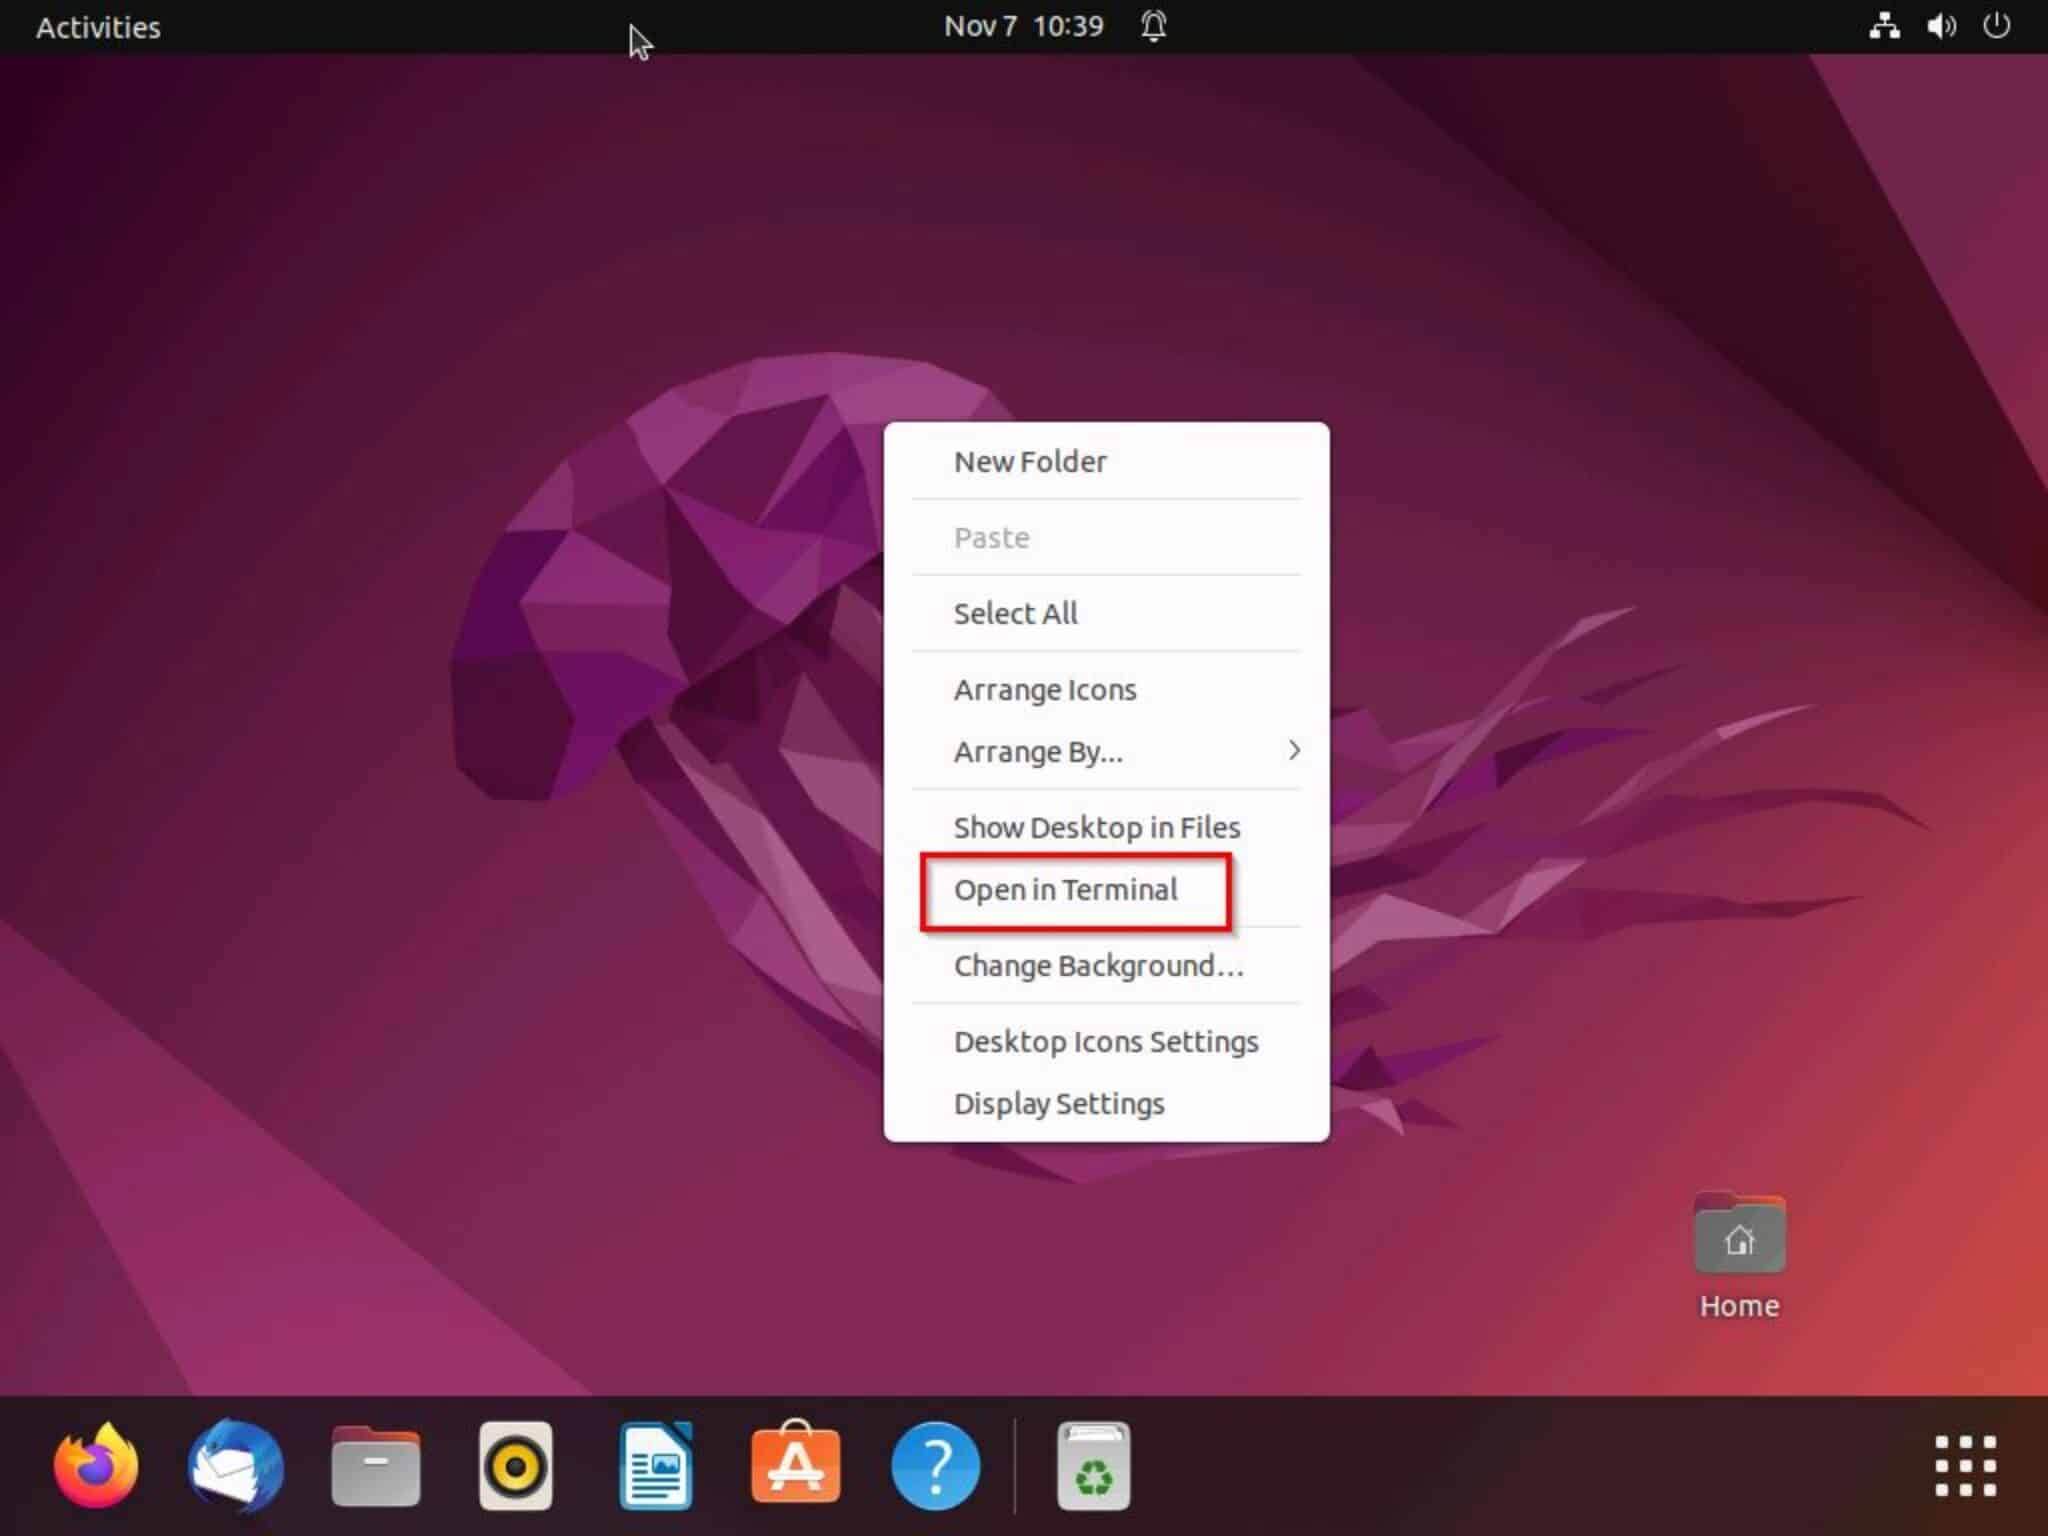Launch Thunderbird Mail from the dock
This screenshot has height=1536, width=2048.
(236, 1465)
